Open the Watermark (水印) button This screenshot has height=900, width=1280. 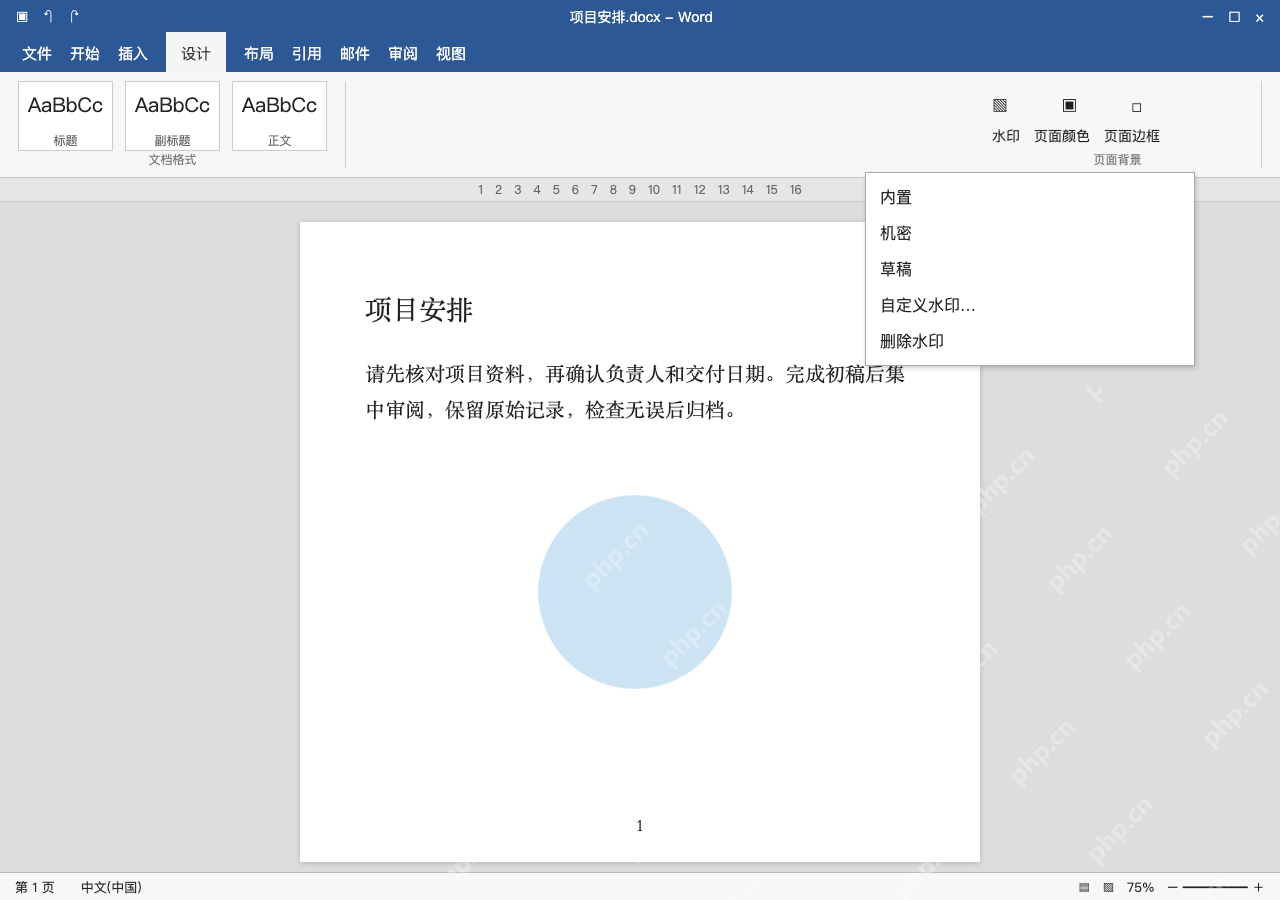coord(1005,120)
